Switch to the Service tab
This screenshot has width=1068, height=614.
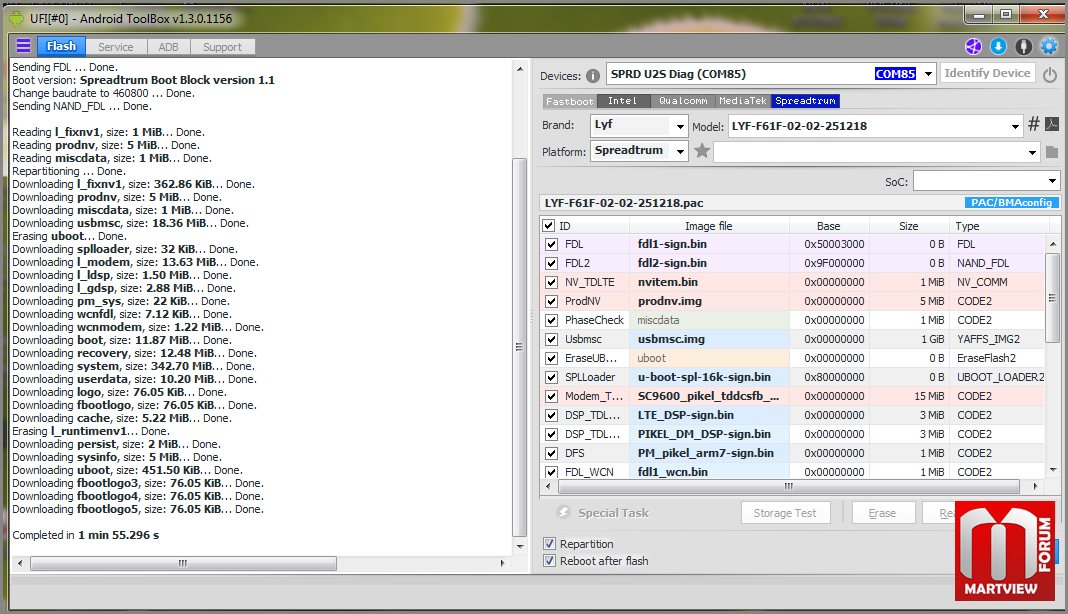tap(116, 47)
